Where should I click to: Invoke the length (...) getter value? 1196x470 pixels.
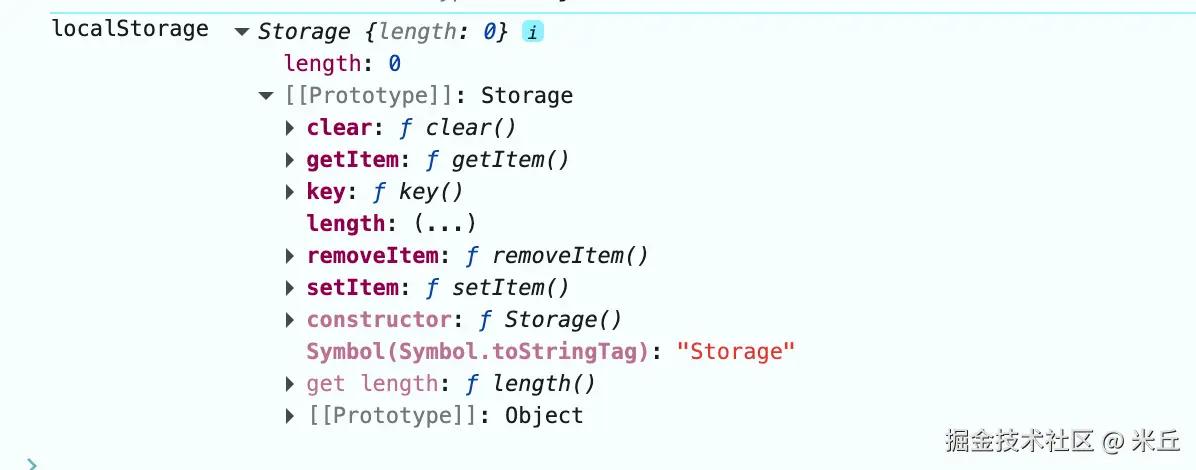445,224
